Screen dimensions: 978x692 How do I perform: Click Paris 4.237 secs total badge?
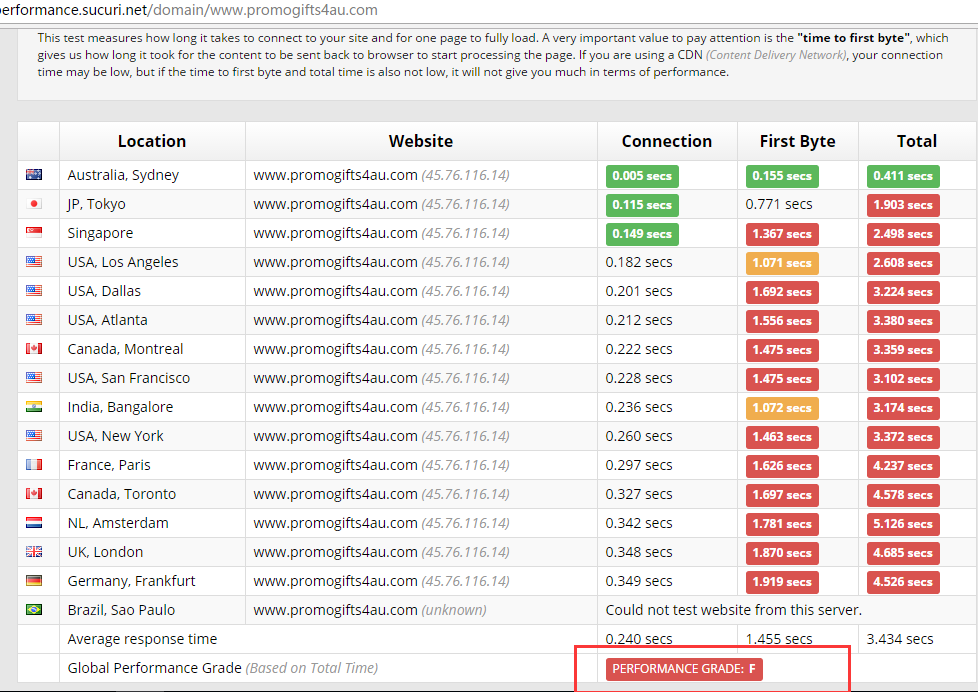click(903, 466)
